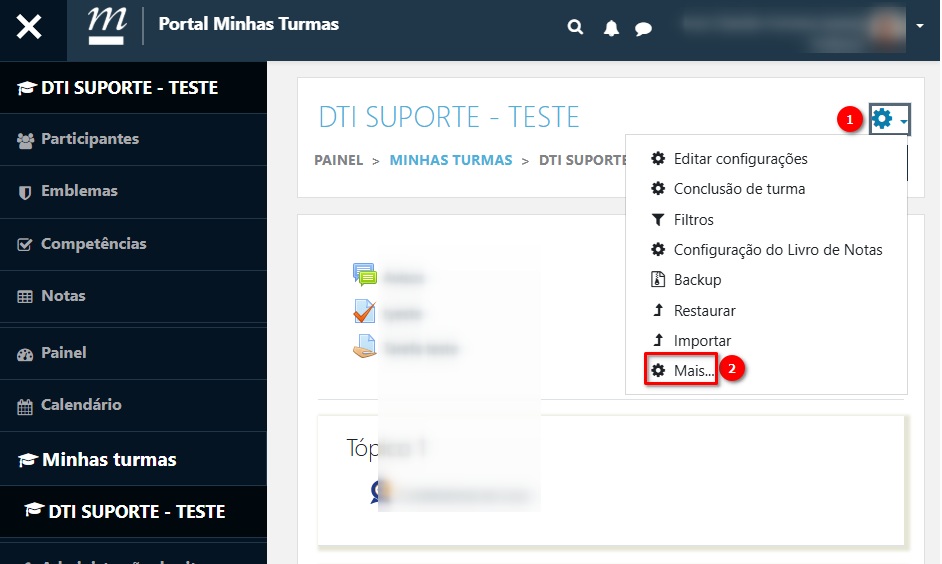The height and width of the screenshot is (564, 942).
Task: Choose Restaurar menu entry
Action: (766, 311)
